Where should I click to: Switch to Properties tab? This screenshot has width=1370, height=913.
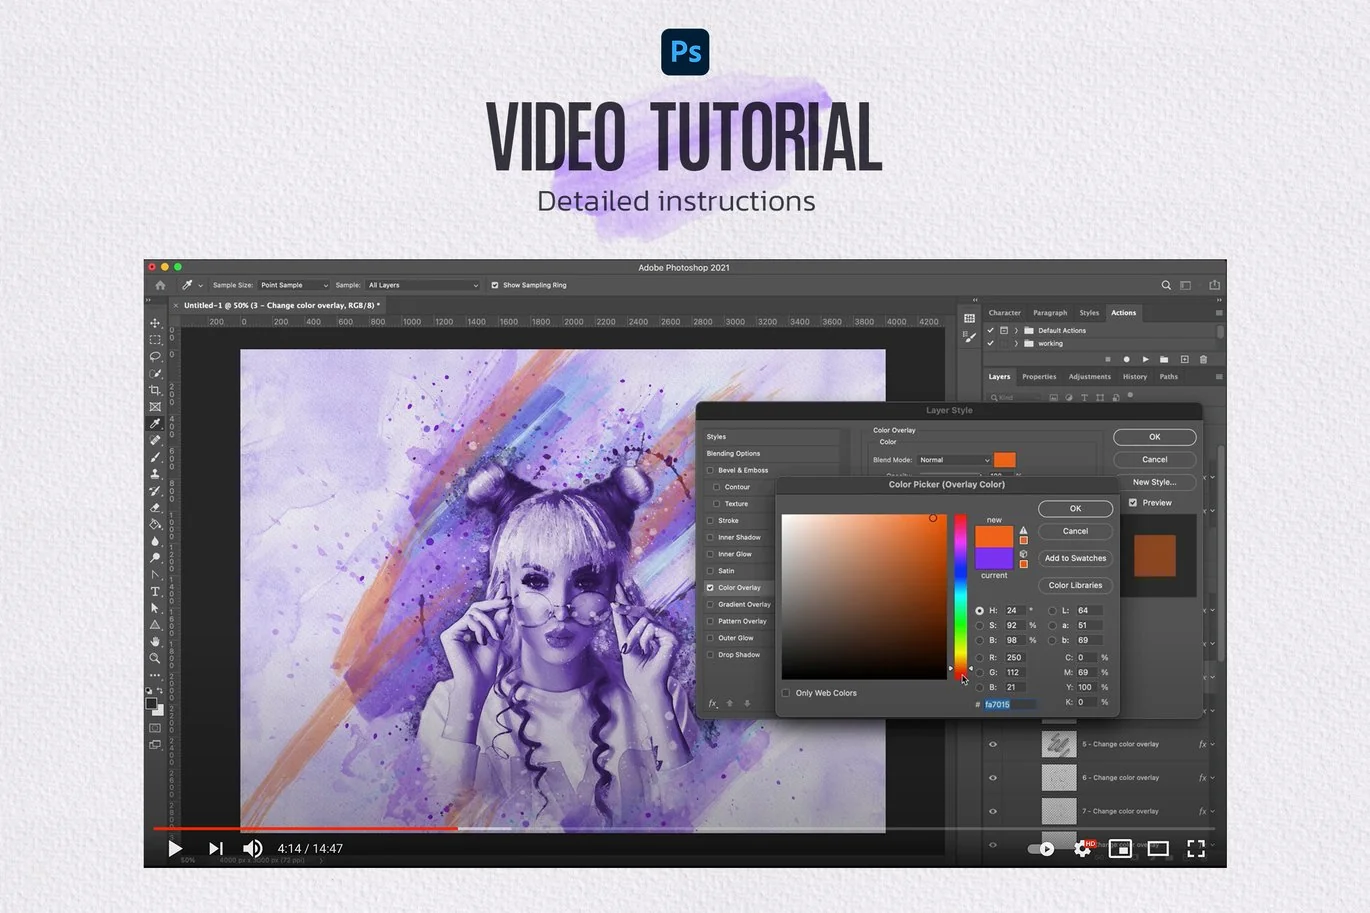click(1039, 377)
